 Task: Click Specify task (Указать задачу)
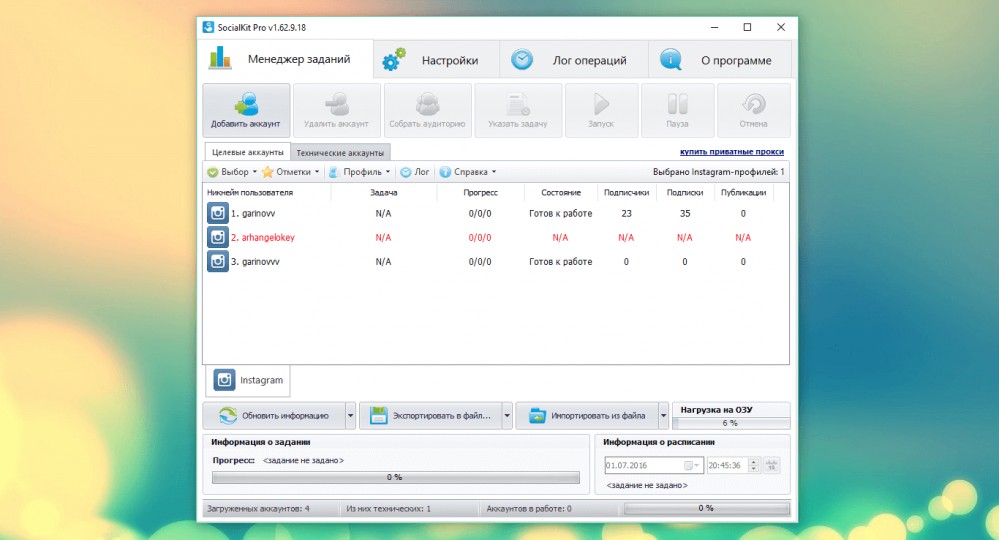coord(518,110)
